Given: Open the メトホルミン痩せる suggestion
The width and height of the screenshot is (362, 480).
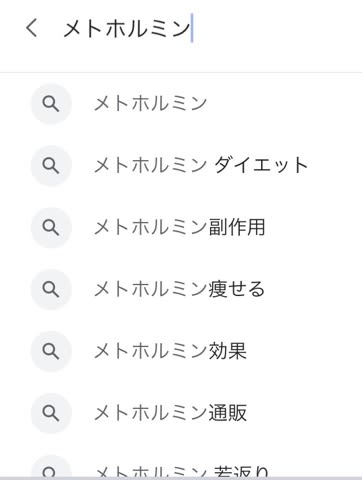Looking at the screenshot, I should (180, 289).
